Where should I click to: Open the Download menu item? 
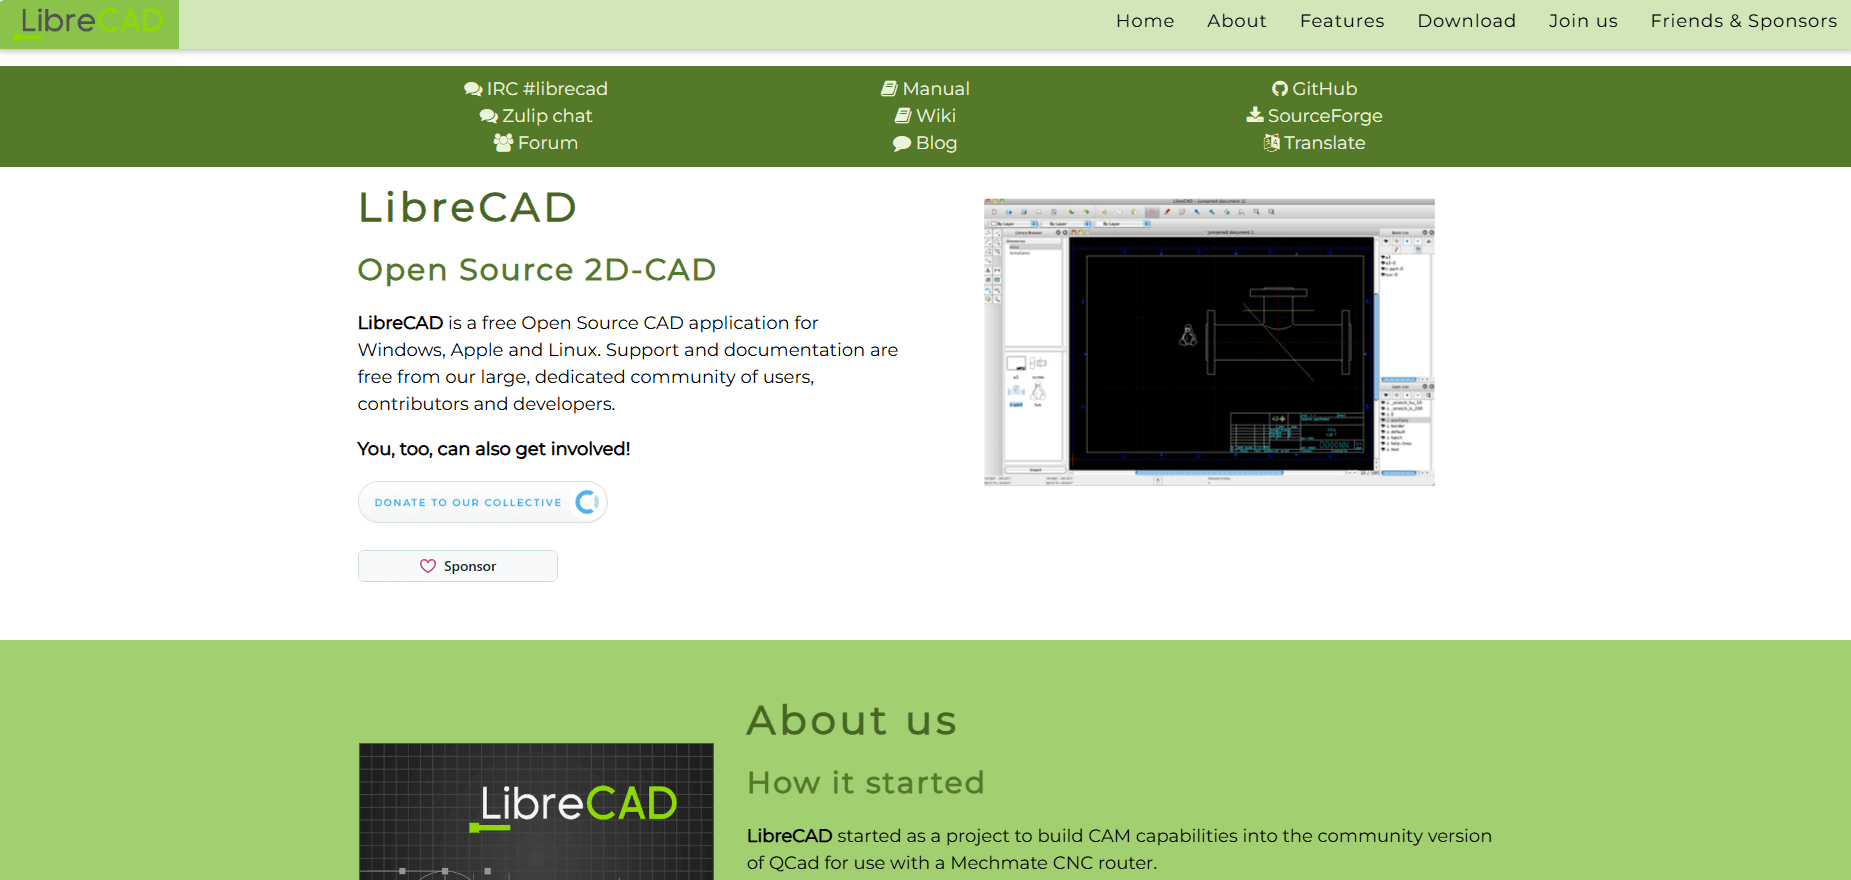1466,21
